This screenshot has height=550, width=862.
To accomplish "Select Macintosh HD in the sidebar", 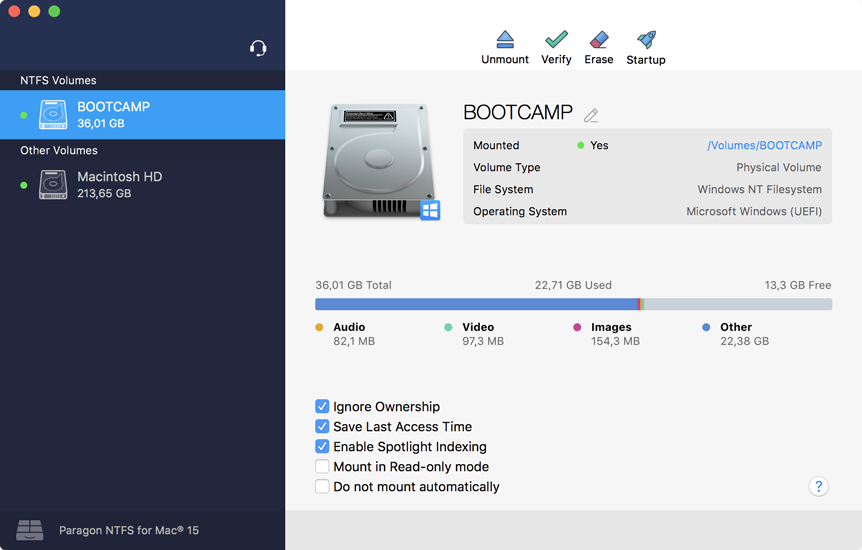I will coord(142,185).
